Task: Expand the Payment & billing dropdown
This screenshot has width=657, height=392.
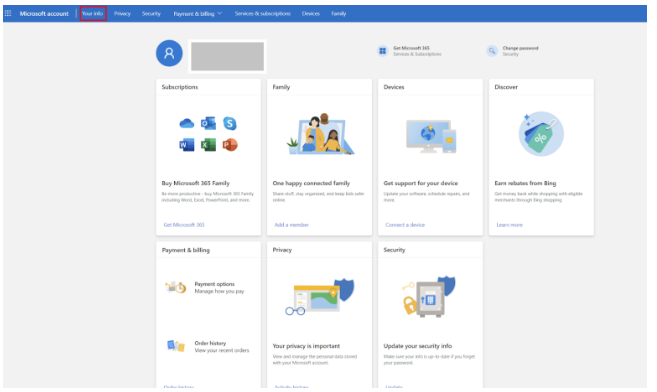Action: (198, 14)
